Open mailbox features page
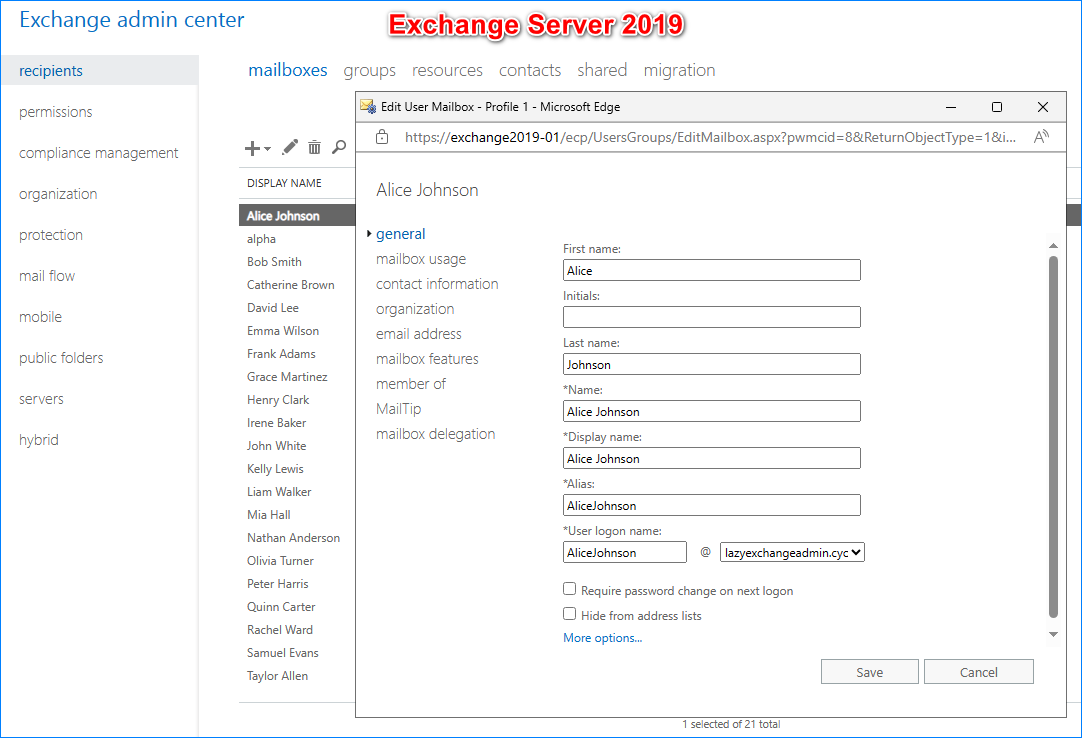This screenshot has height=738, width=1082. [x=427, y=359]
